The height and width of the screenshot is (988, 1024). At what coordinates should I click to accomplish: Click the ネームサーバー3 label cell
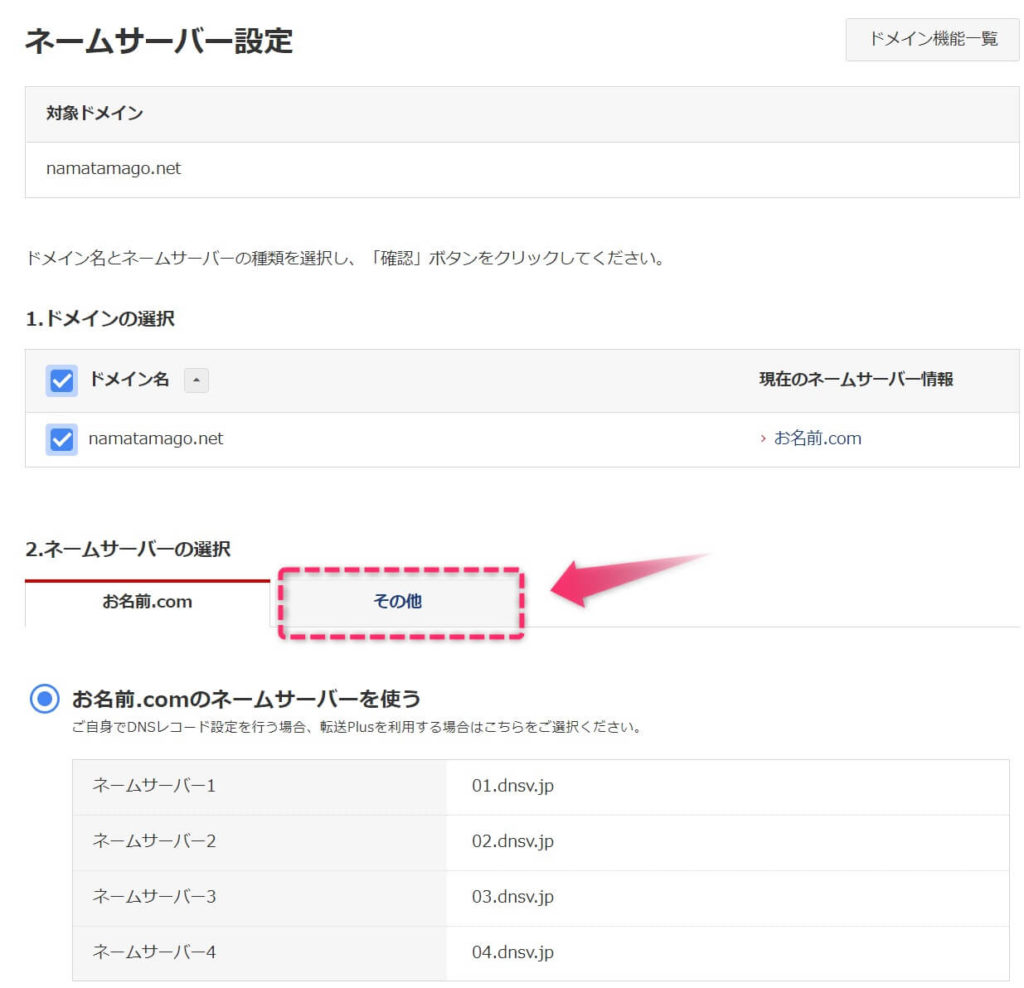tap(259, 897)
